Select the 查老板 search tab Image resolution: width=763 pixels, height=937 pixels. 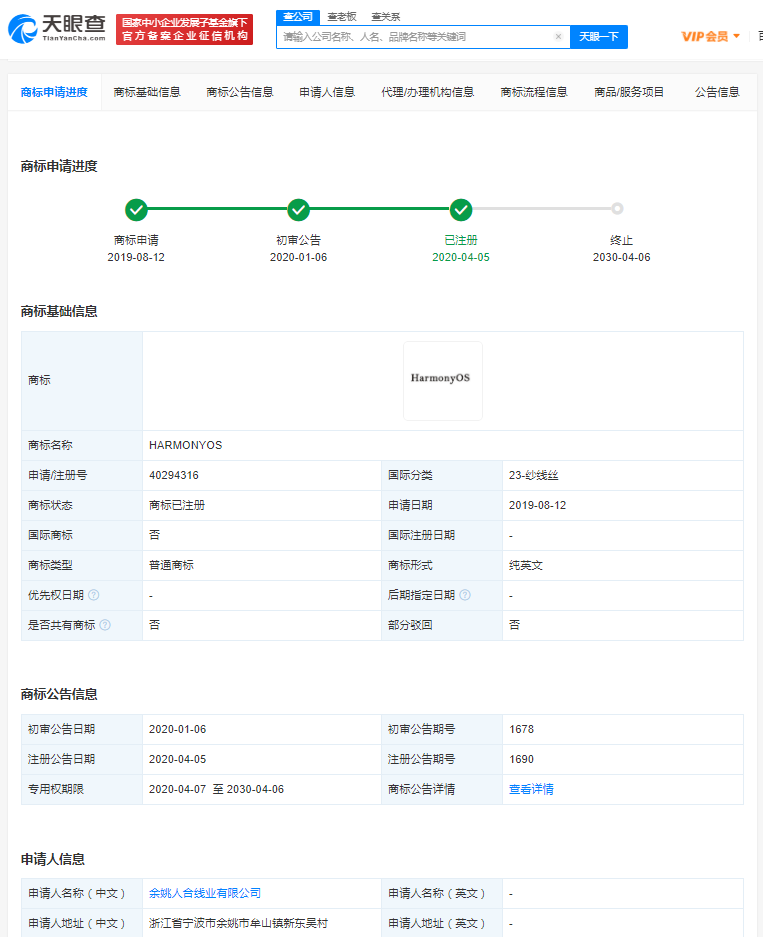point(342,17)
